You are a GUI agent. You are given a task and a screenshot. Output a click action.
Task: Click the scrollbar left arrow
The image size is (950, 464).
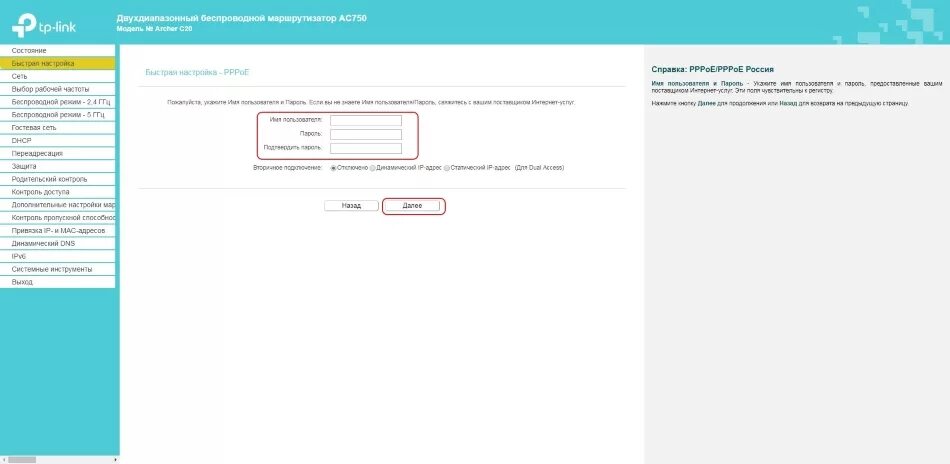point(3,460)
